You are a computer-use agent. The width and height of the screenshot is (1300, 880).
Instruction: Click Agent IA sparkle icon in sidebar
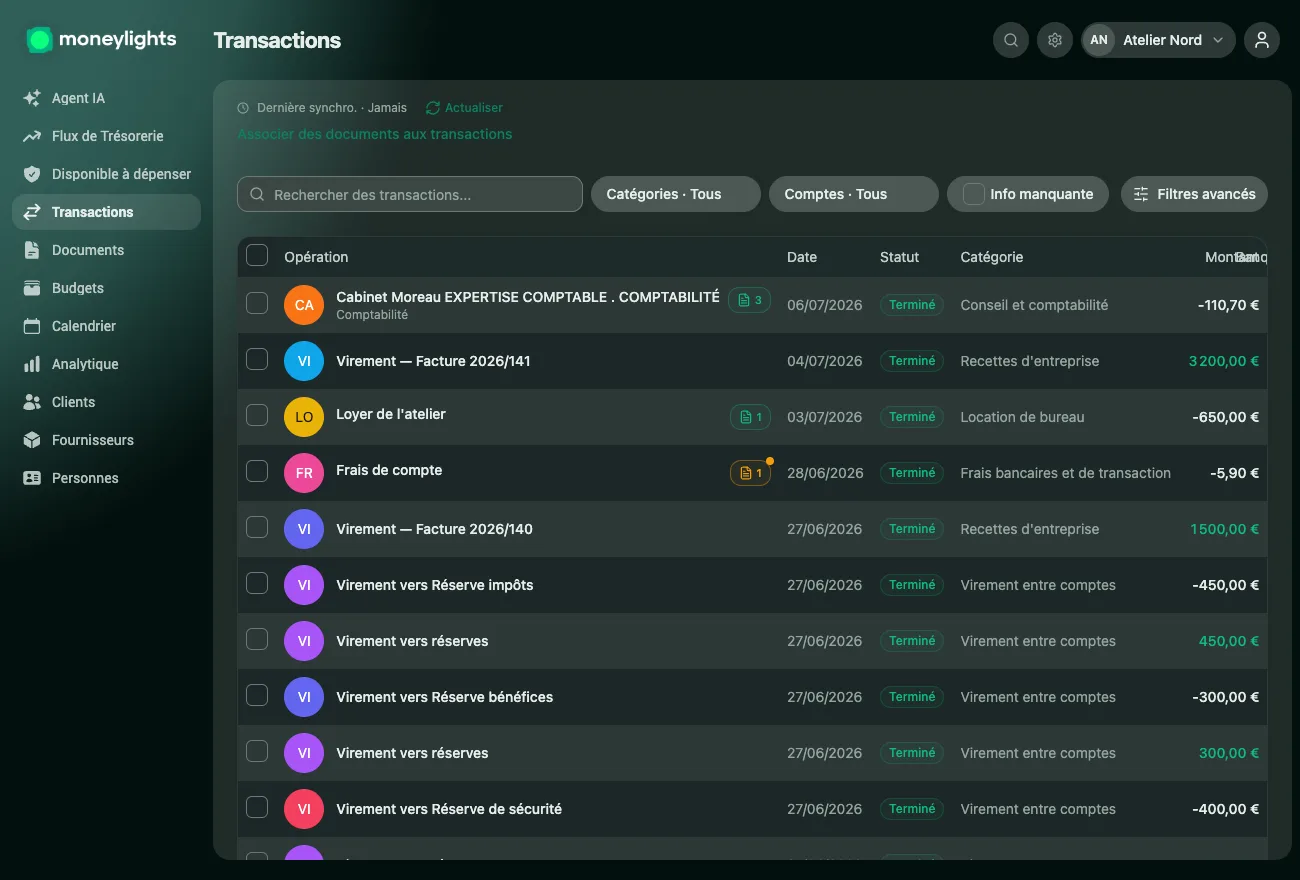point(32,98)
